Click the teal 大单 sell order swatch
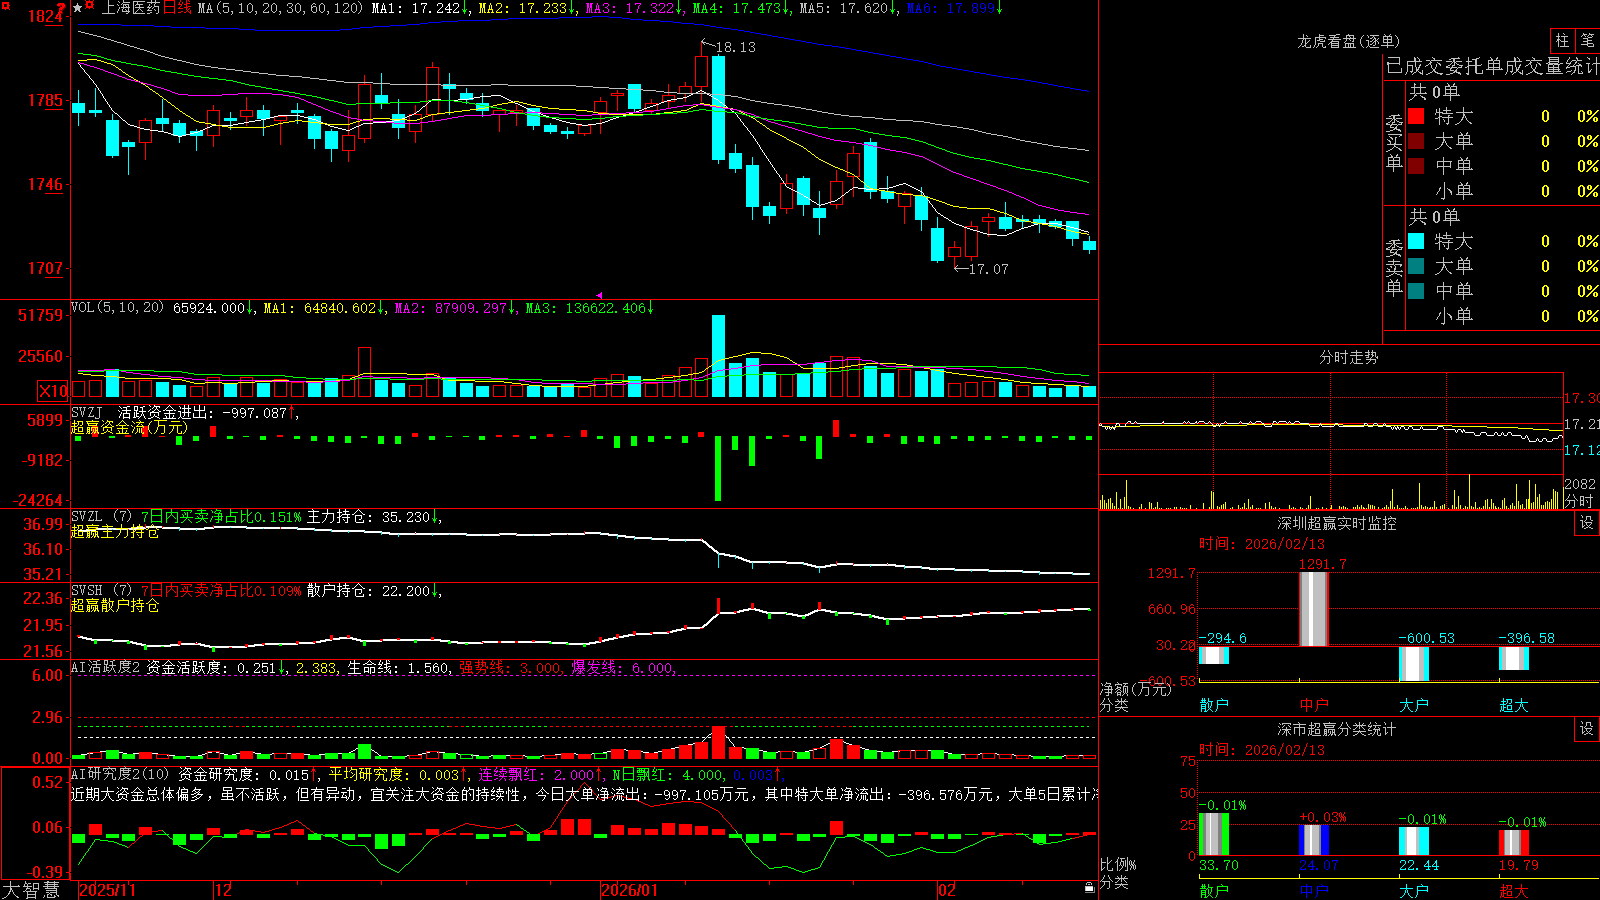The width and height of the screenshot is (1600, 900). (x=1416, y=266)
